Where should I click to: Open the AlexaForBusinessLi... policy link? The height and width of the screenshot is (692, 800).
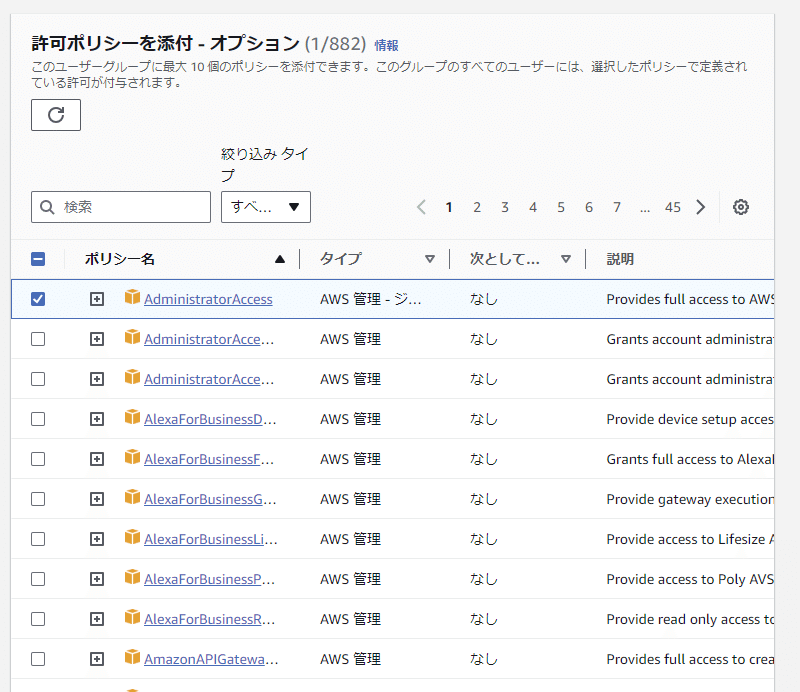click(211, 539)
